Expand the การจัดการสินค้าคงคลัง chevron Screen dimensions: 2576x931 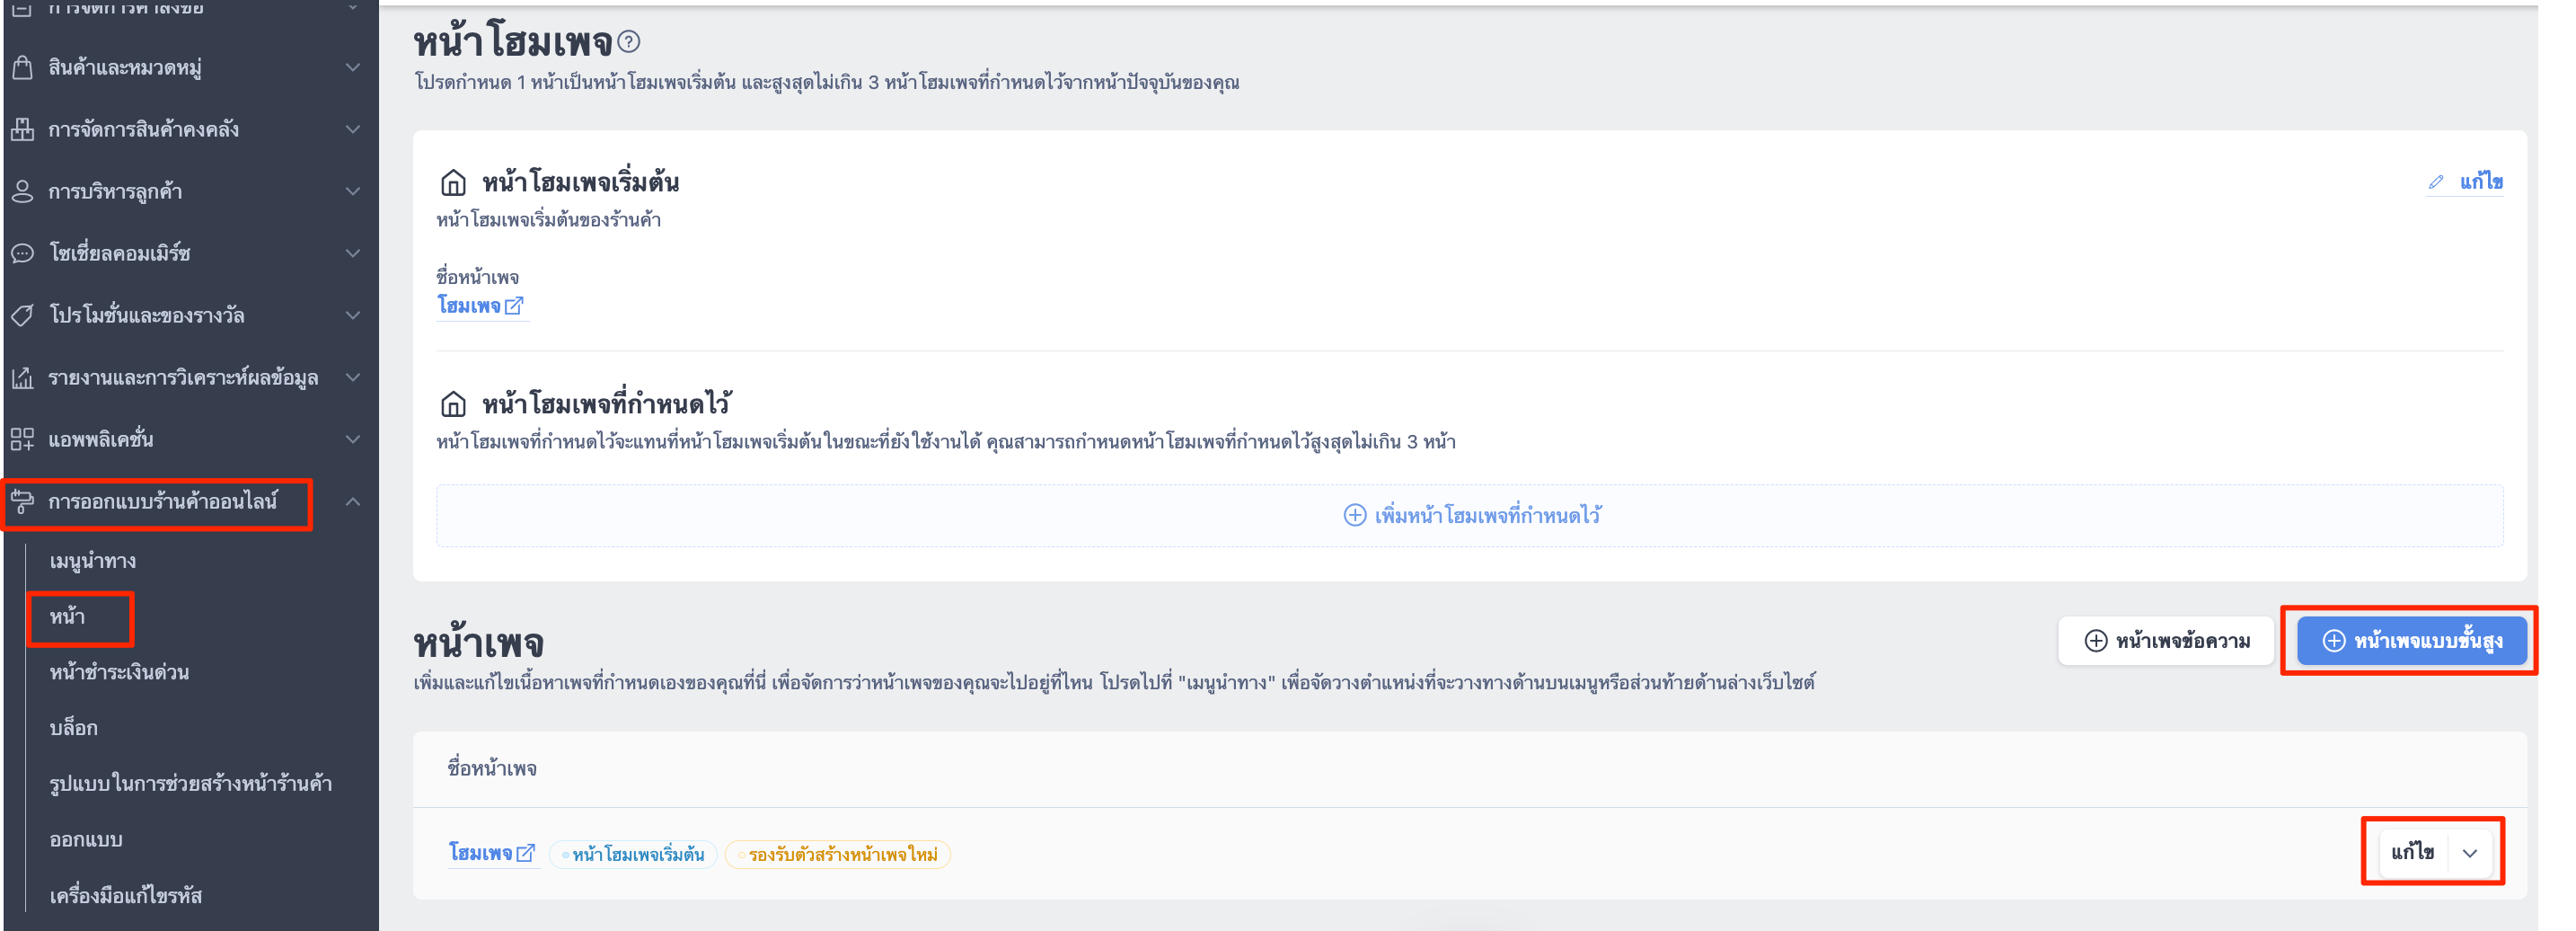tap(353, 129)
